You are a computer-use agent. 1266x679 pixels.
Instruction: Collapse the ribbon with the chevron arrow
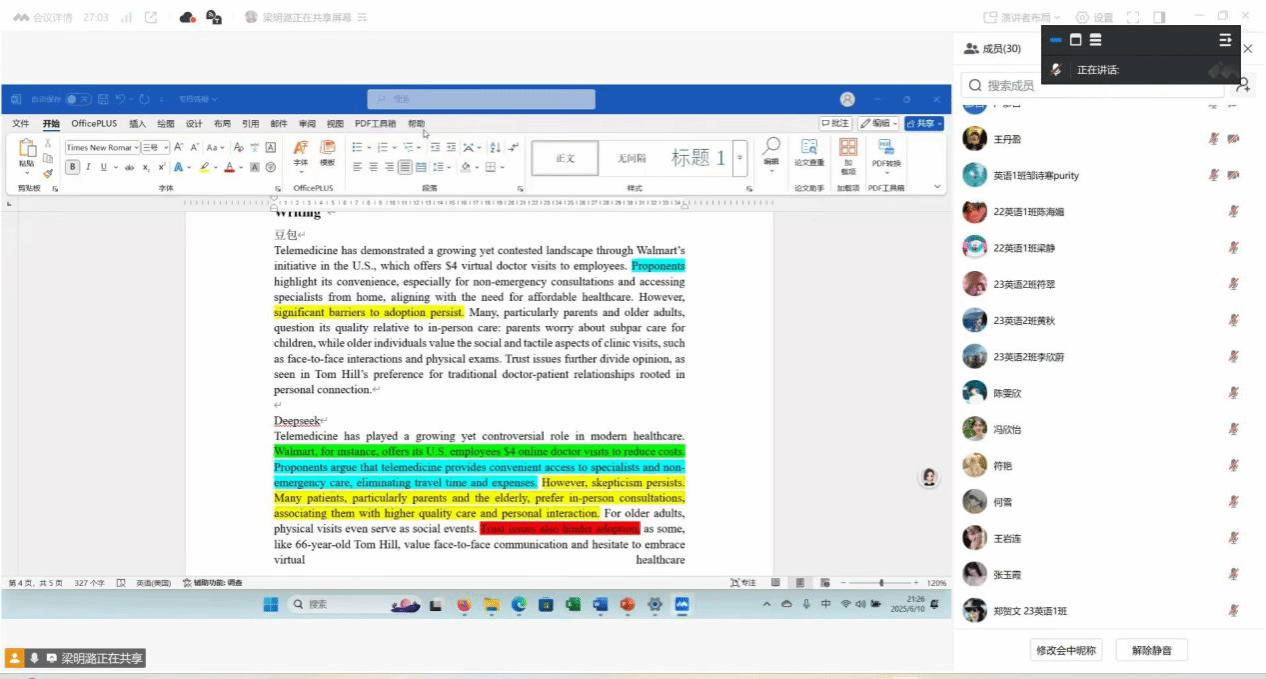[937, 187]
